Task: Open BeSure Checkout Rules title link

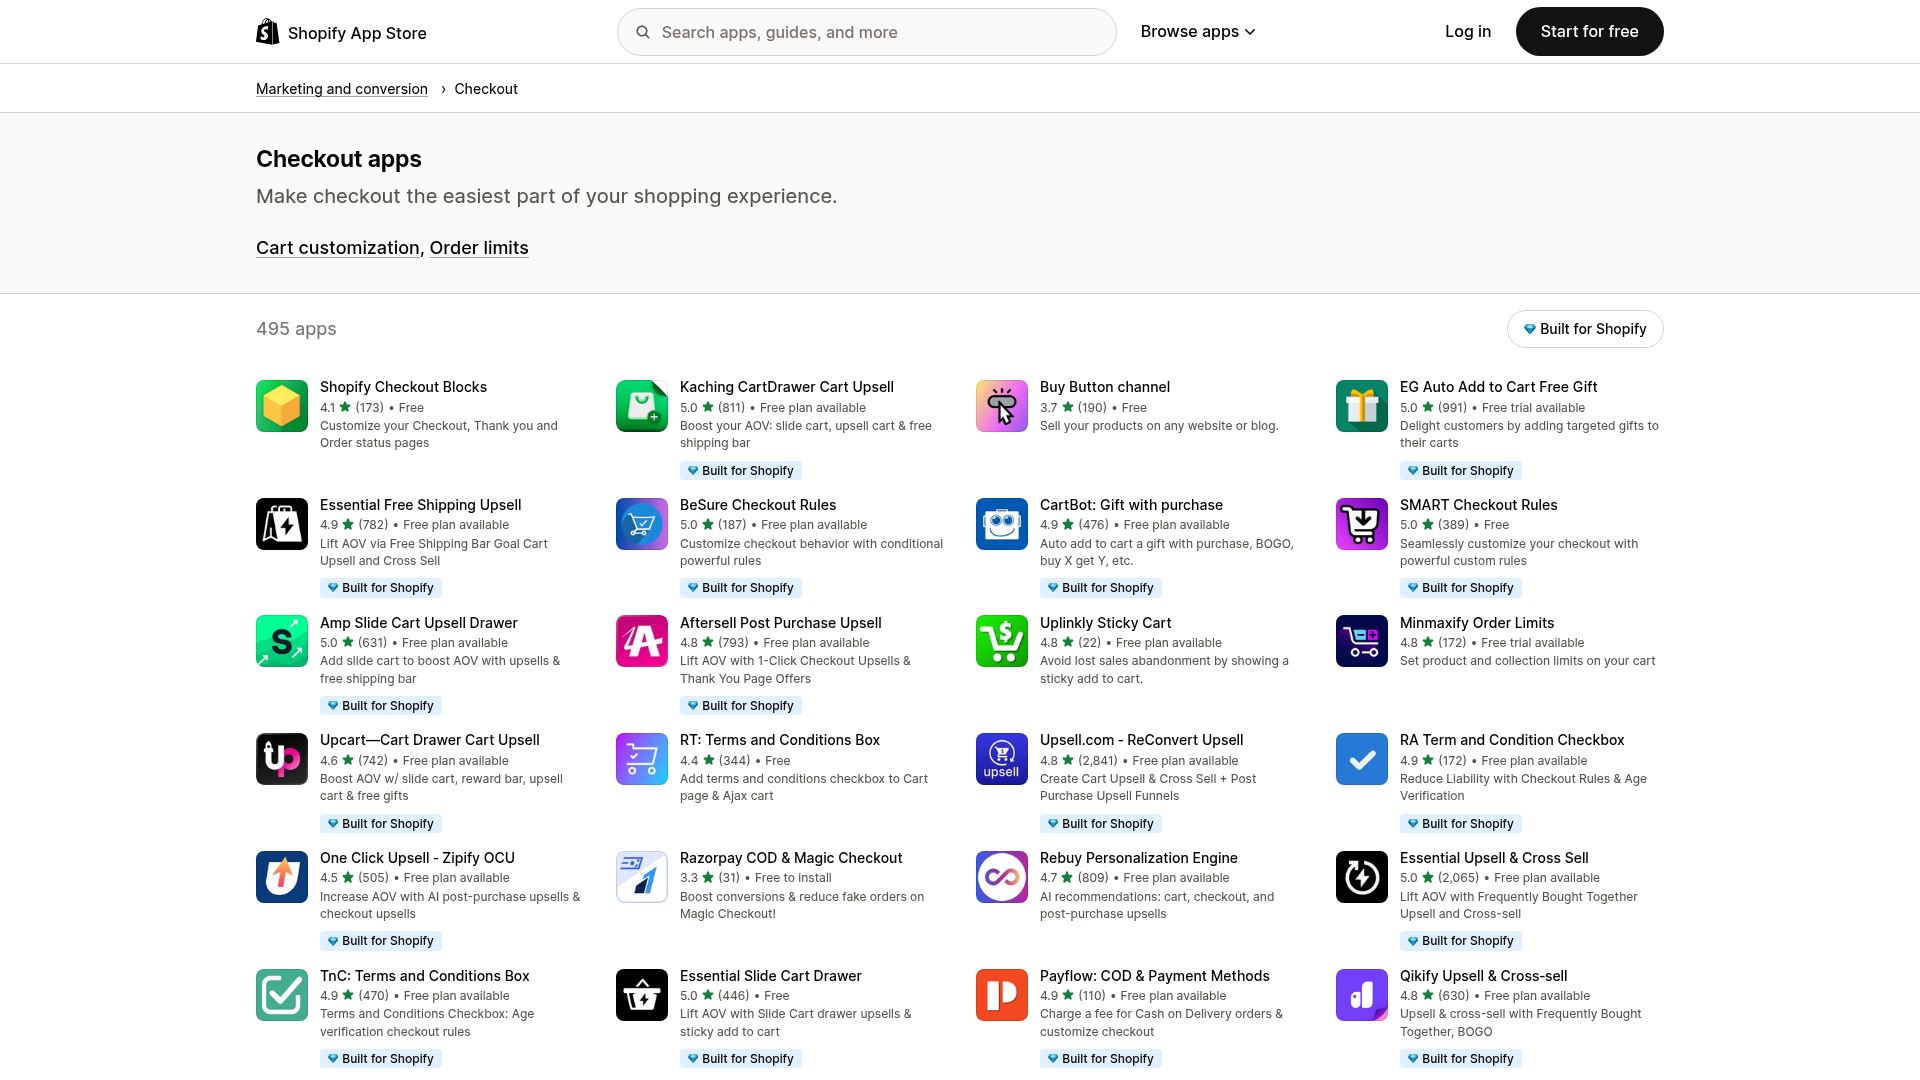Action: (x=758, y=505)
